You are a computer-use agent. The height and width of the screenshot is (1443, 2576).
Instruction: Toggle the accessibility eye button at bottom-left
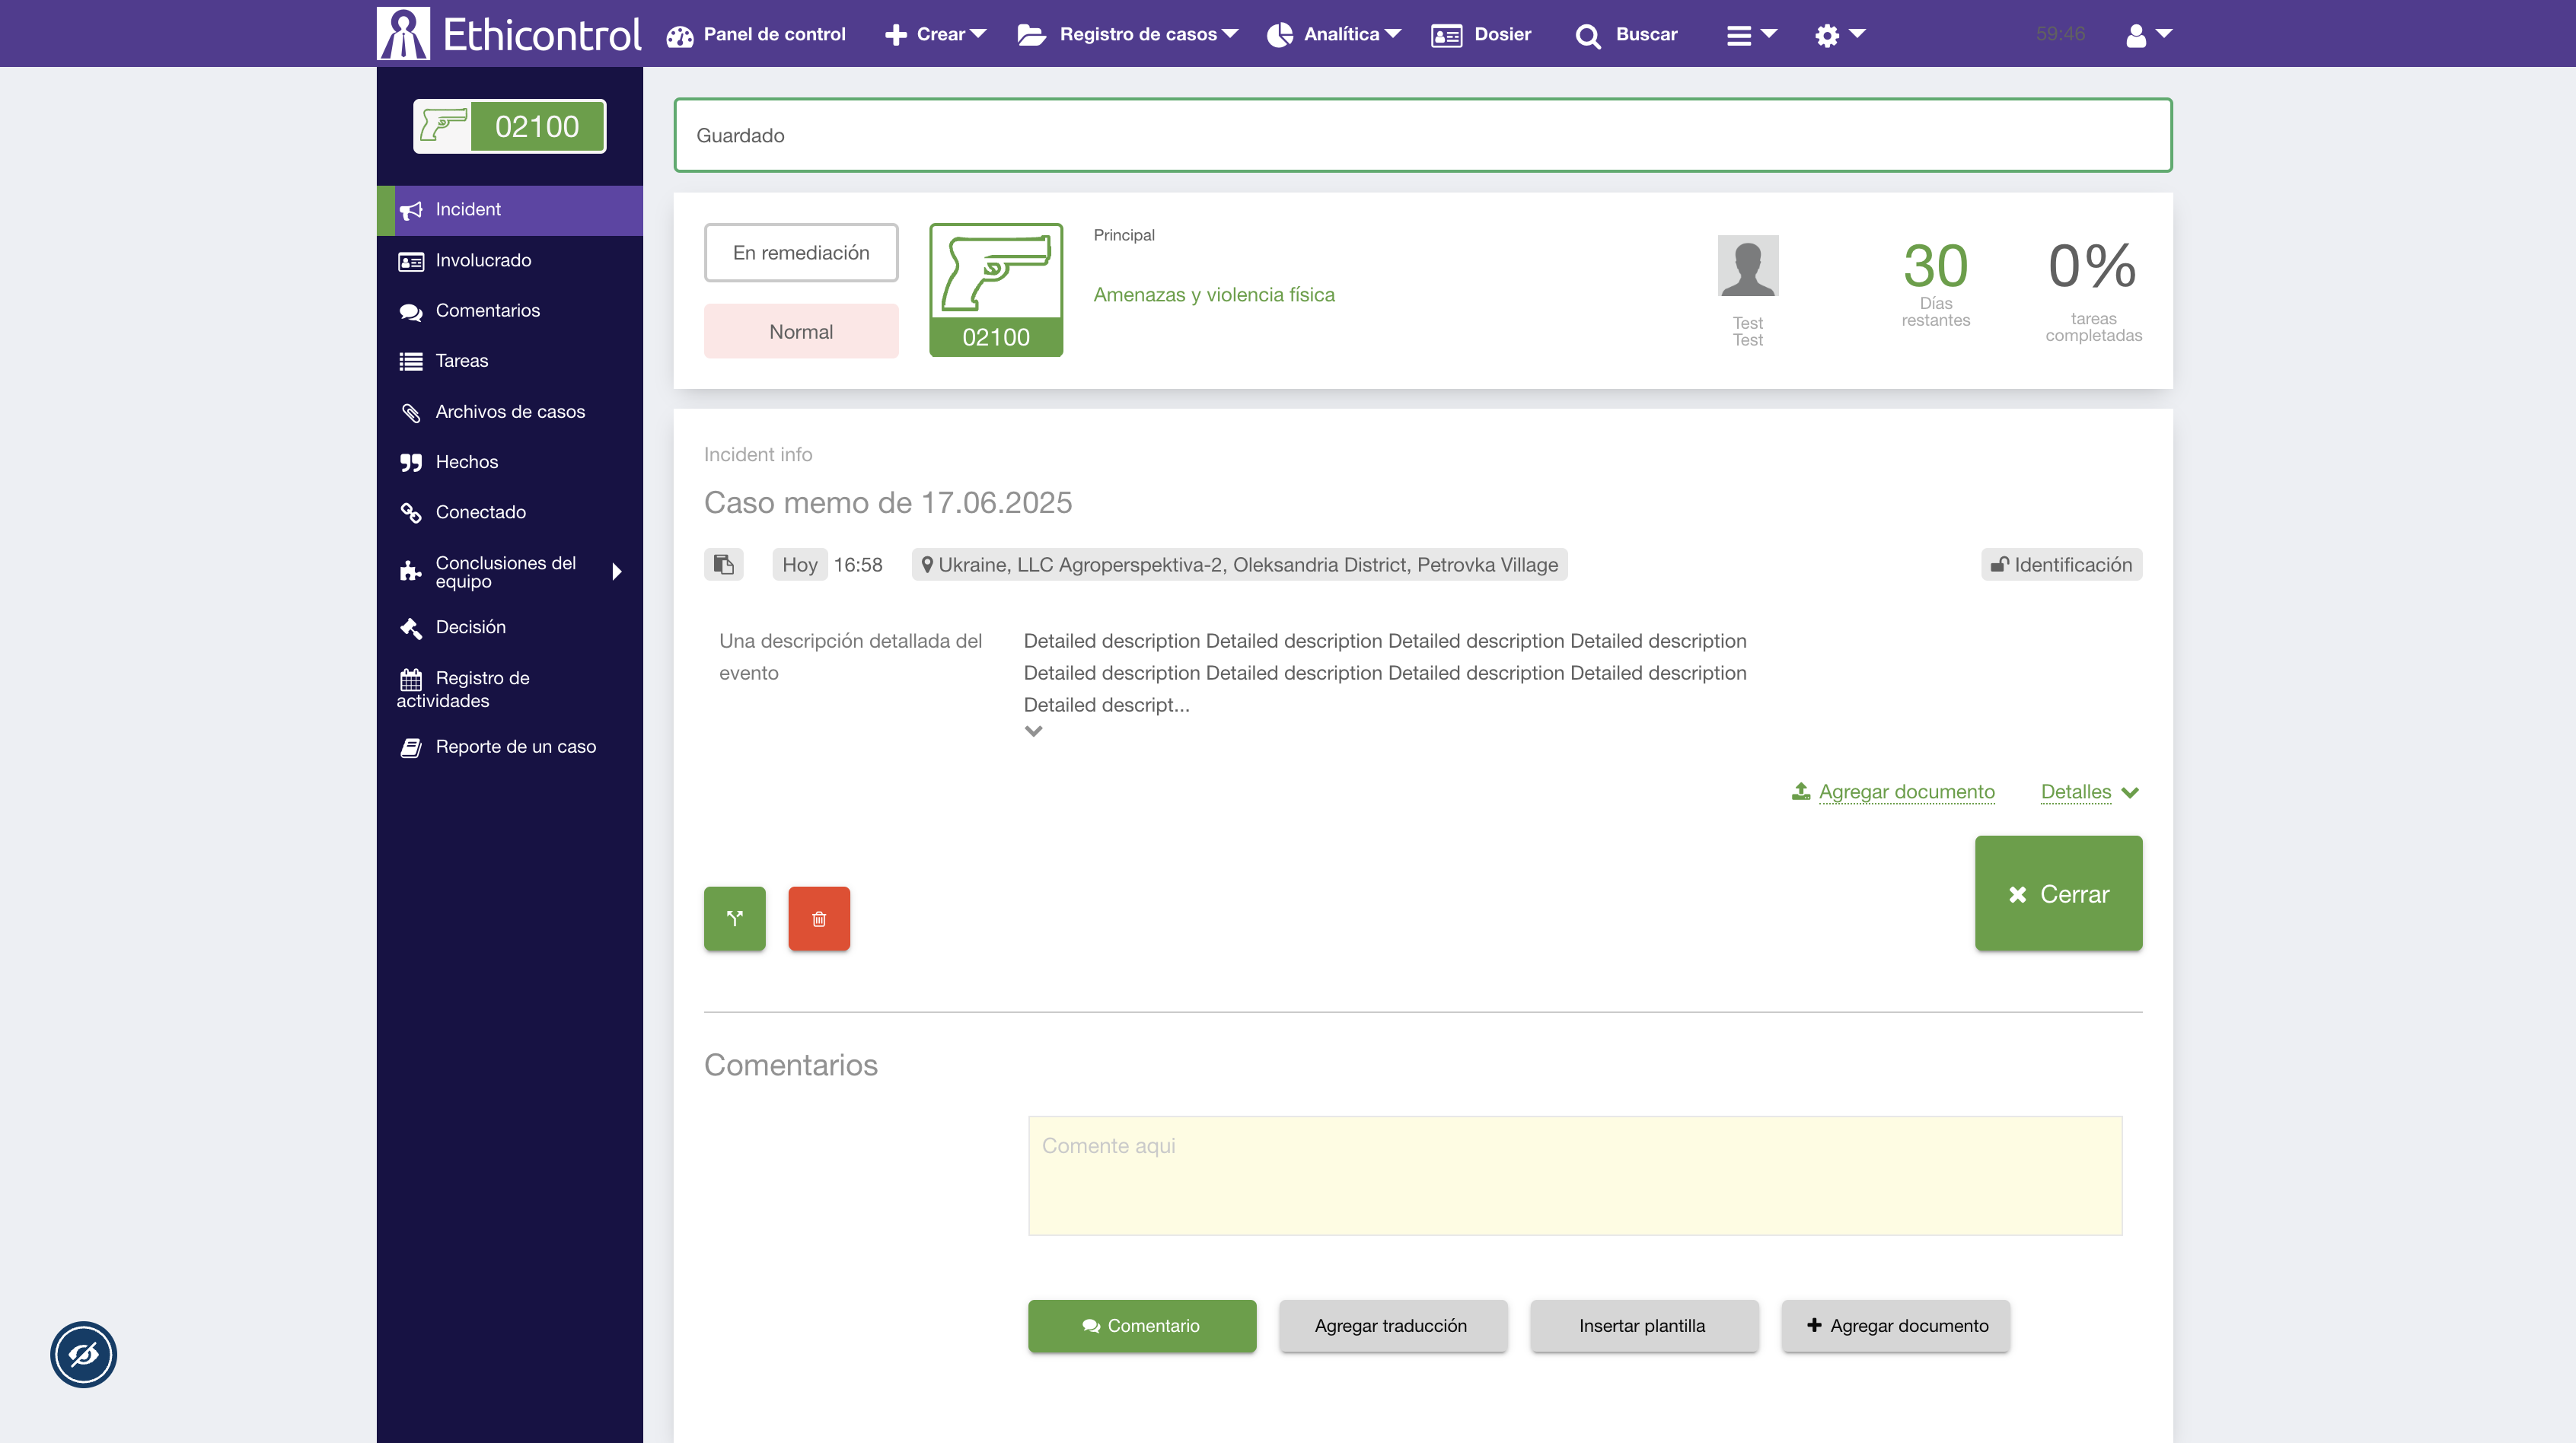[x=84, y=1354]
